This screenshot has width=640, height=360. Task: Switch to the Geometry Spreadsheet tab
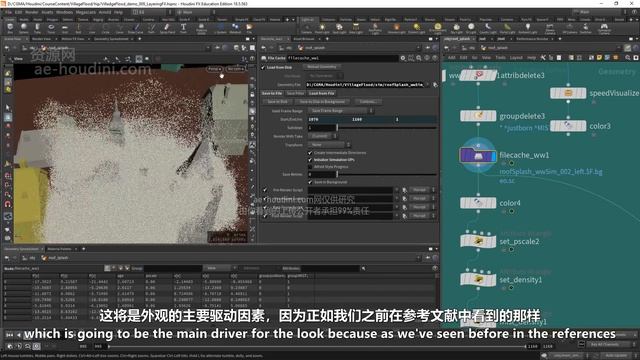(x=111, y=39)
